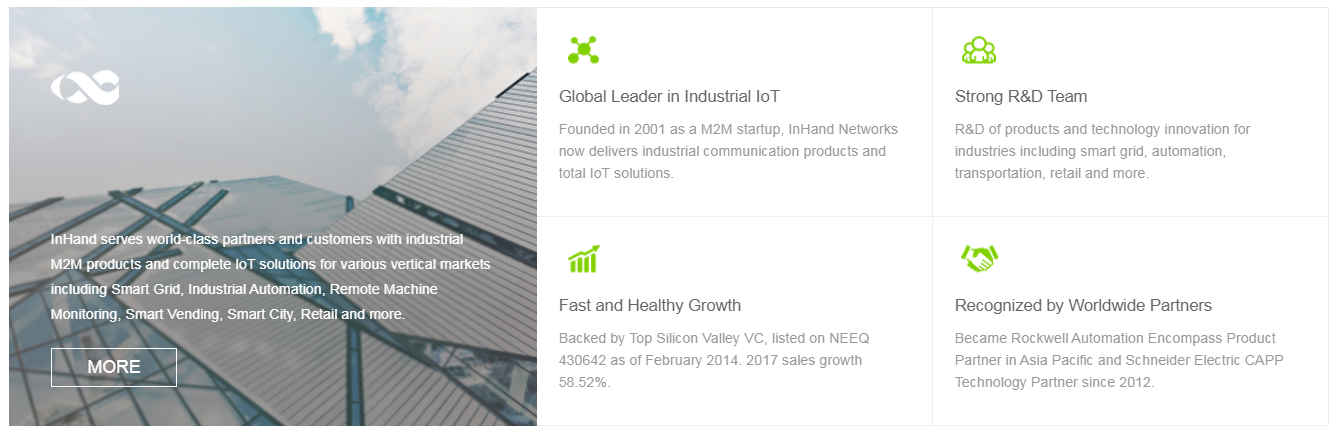Click the 'Monitoring, Smart Vending, Smart City' line

[x=227, y=314]
